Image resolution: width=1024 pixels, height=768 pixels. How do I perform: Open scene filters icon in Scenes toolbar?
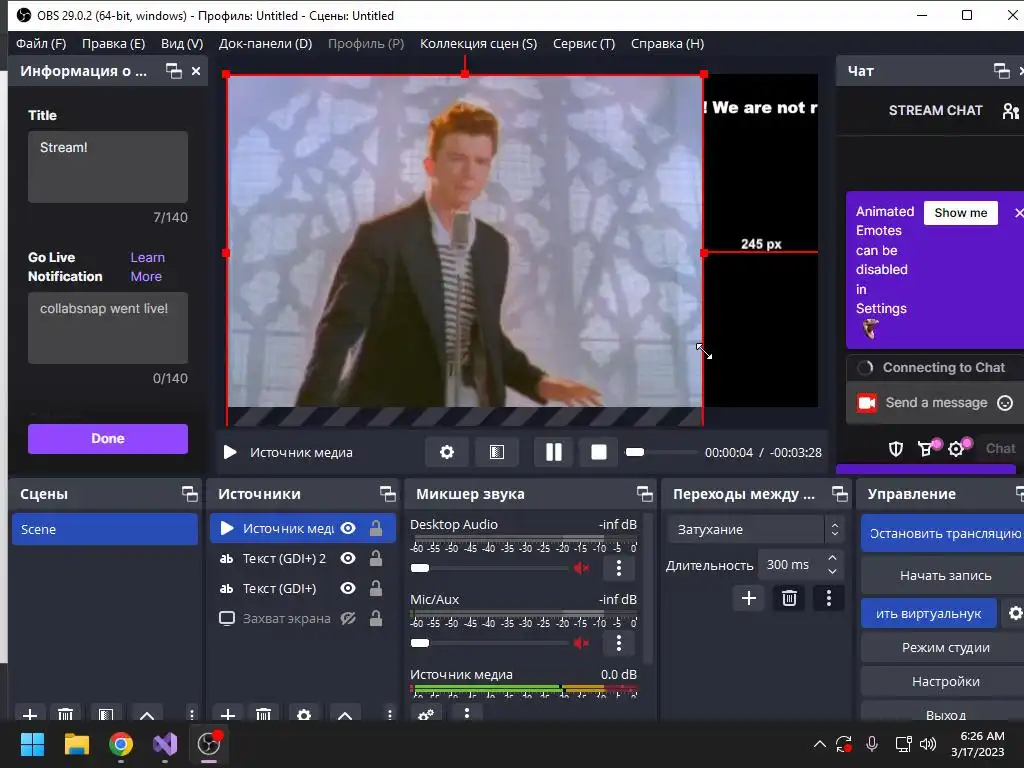pos(106,714)
